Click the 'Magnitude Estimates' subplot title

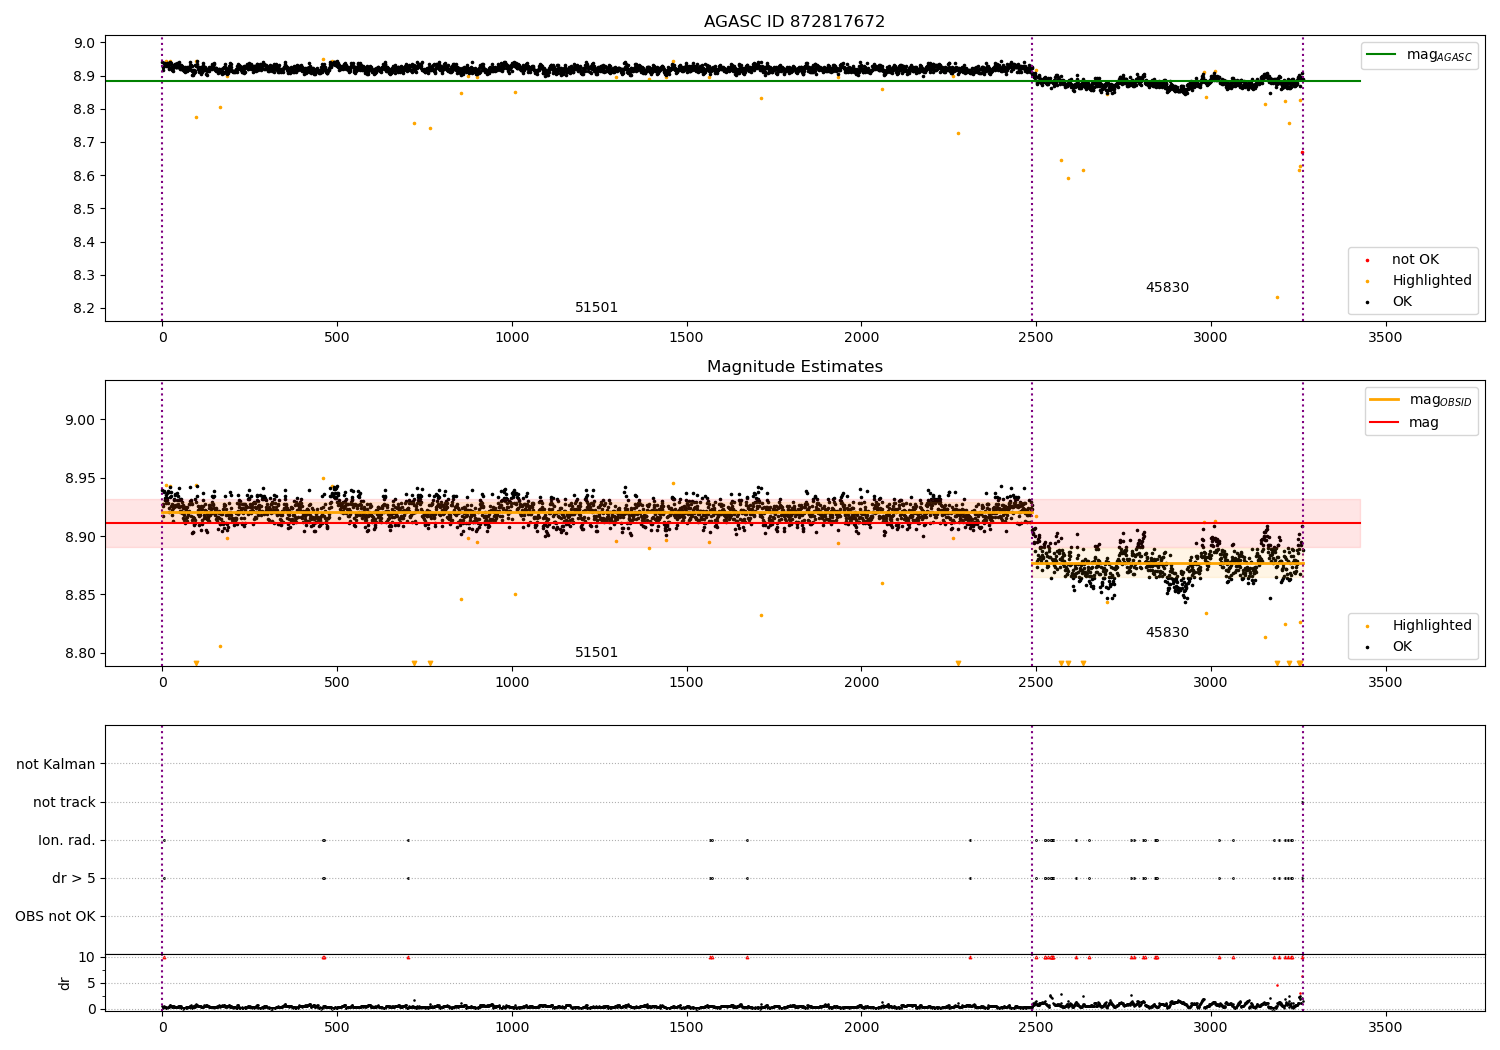click(x=794, y=366)
